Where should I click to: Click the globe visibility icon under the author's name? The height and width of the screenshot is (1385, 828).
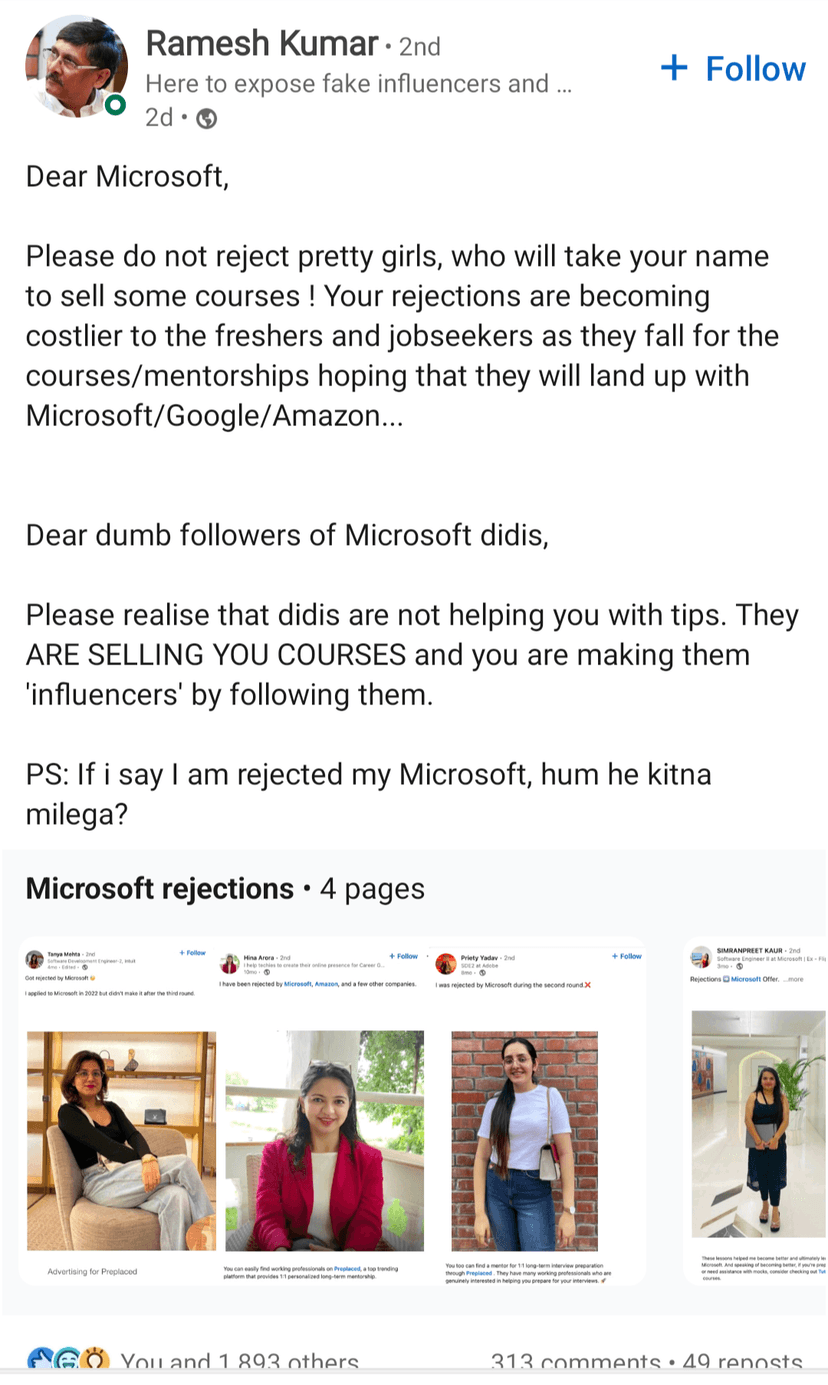(x=207, y=119)
